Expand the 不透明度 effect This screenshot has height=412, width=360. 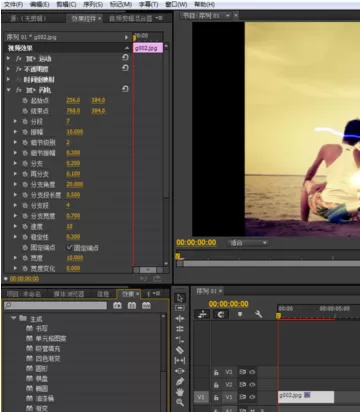8,69
